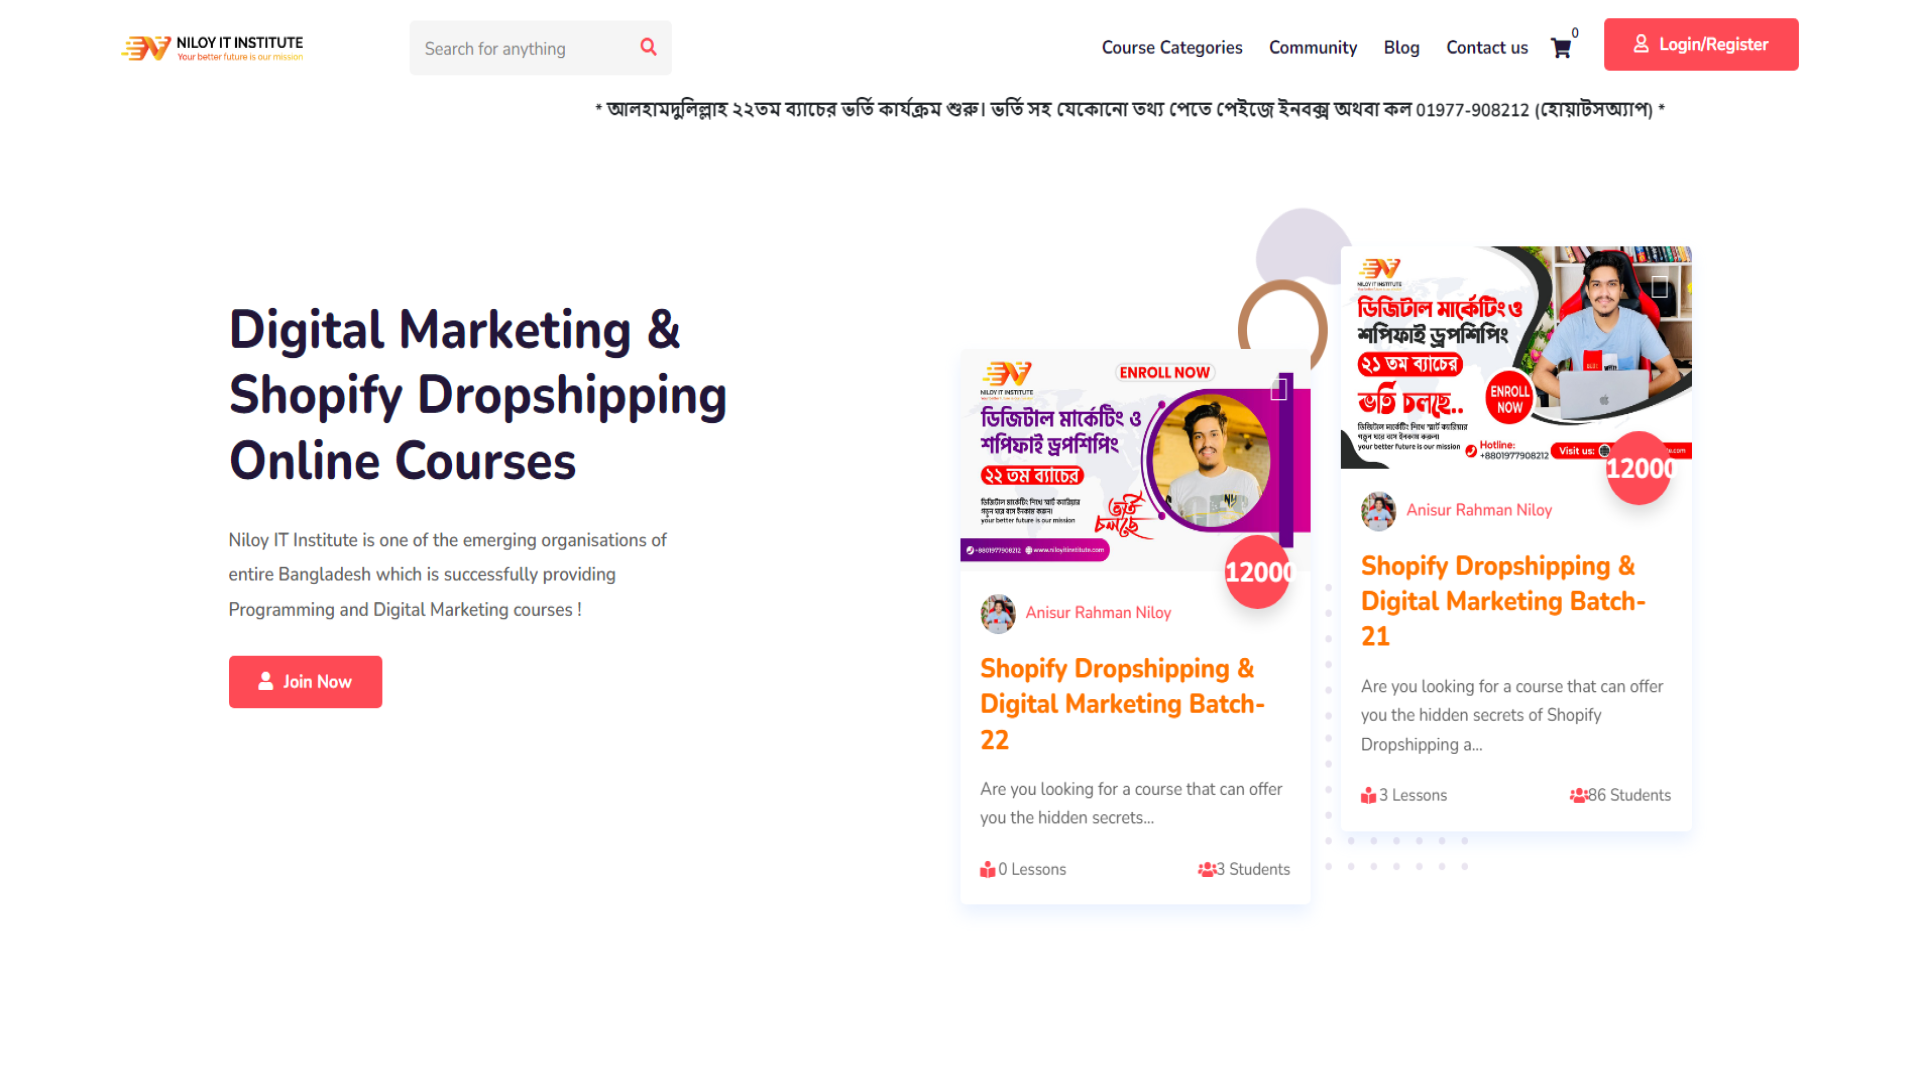Click the 12000 price badge on Batch-22
1920x1080 pixels.
1257,572
